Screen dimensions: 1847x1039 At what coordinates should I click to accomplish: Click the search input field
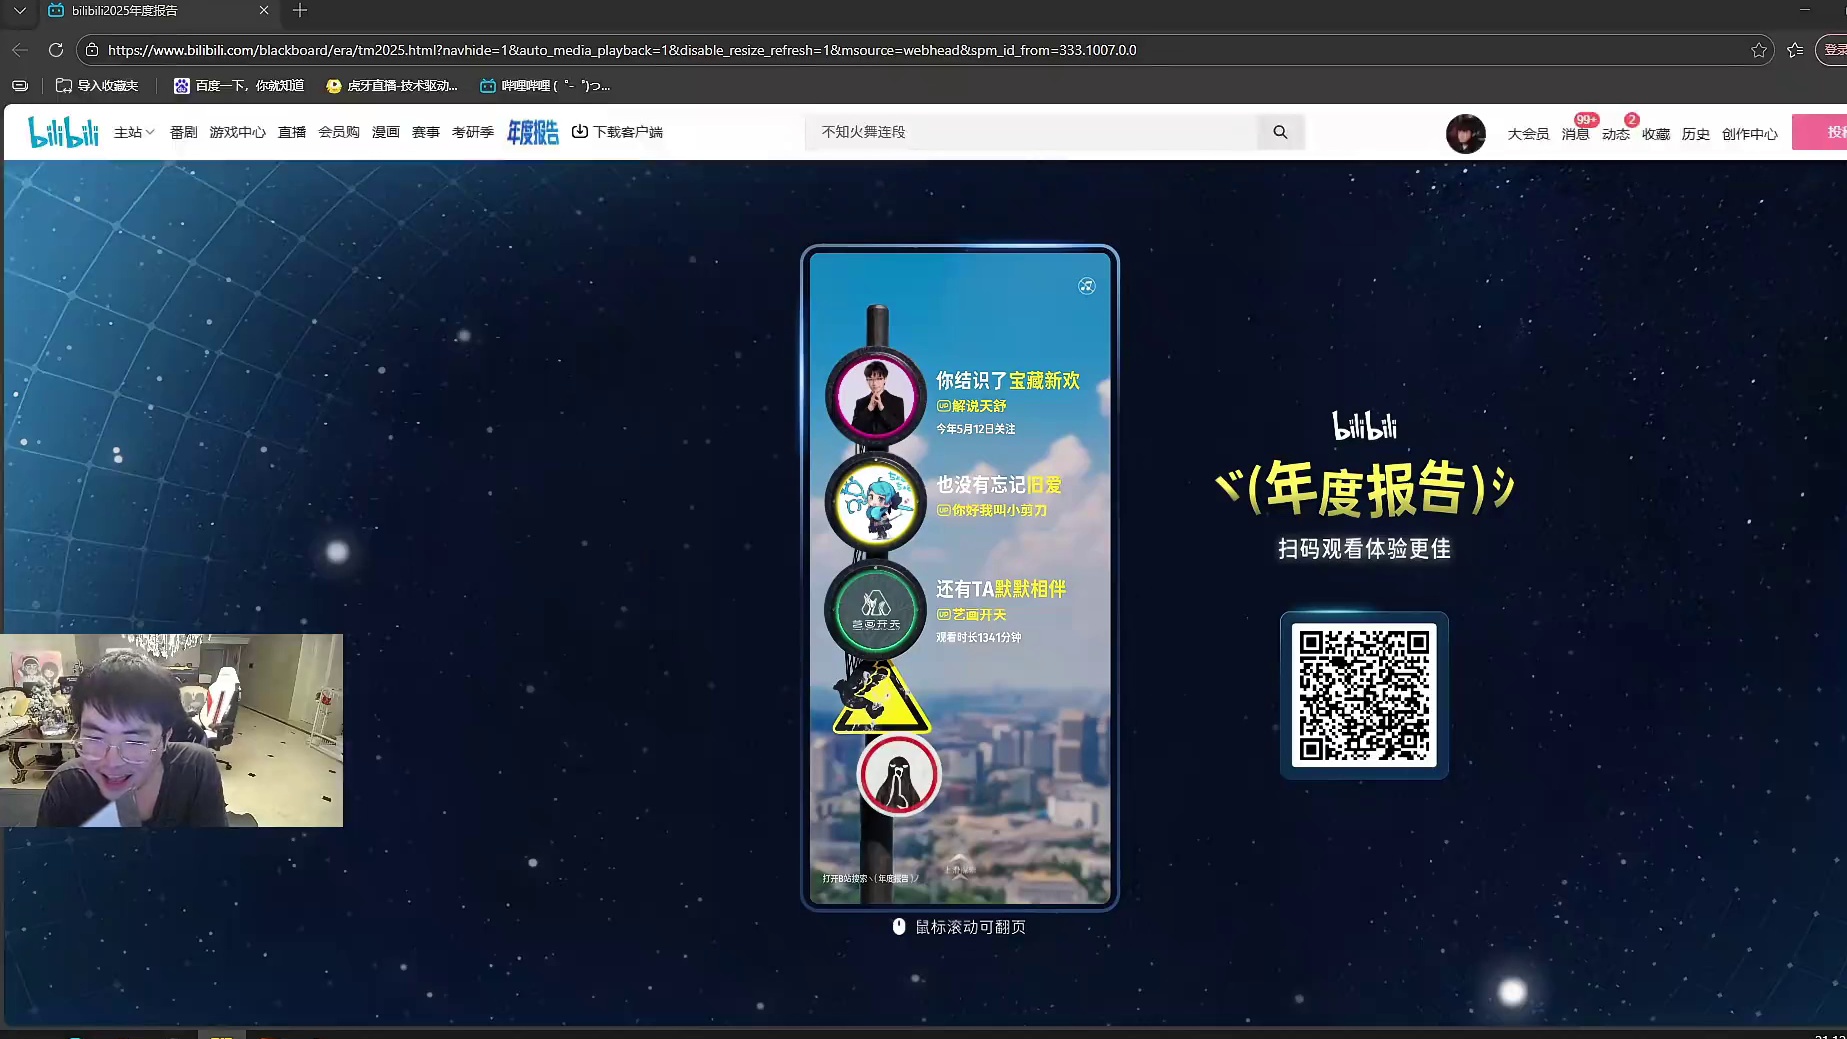pos(1030,132)
